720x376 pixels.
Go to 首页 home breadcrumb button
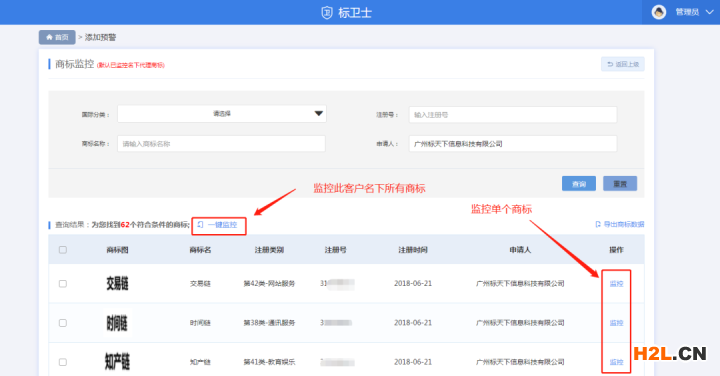point(57,37)
